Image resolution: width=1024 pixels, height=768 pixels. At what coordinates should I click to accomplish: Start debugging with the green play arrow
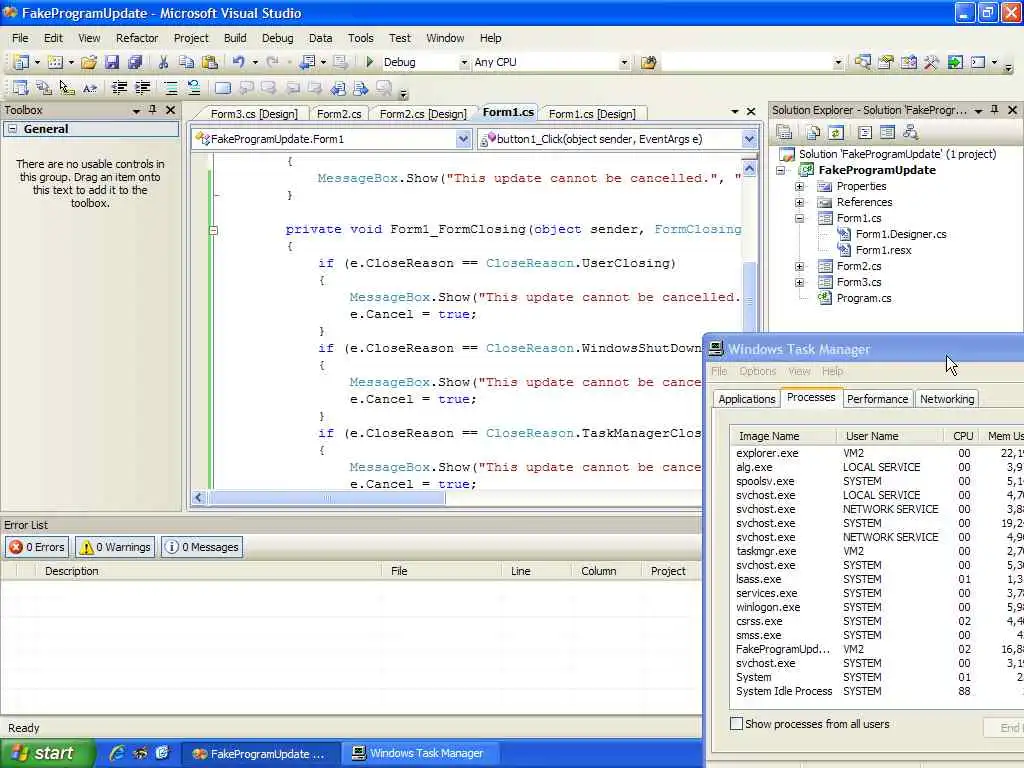tap(369, 62)
